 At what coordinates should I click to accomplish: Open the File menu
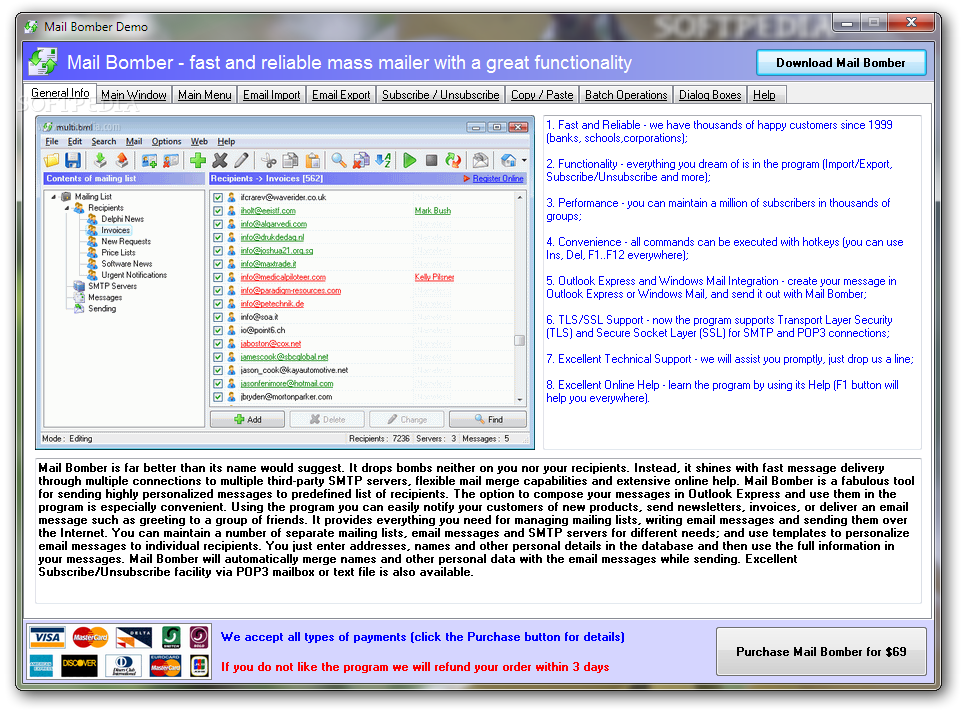tap(52, 142)
